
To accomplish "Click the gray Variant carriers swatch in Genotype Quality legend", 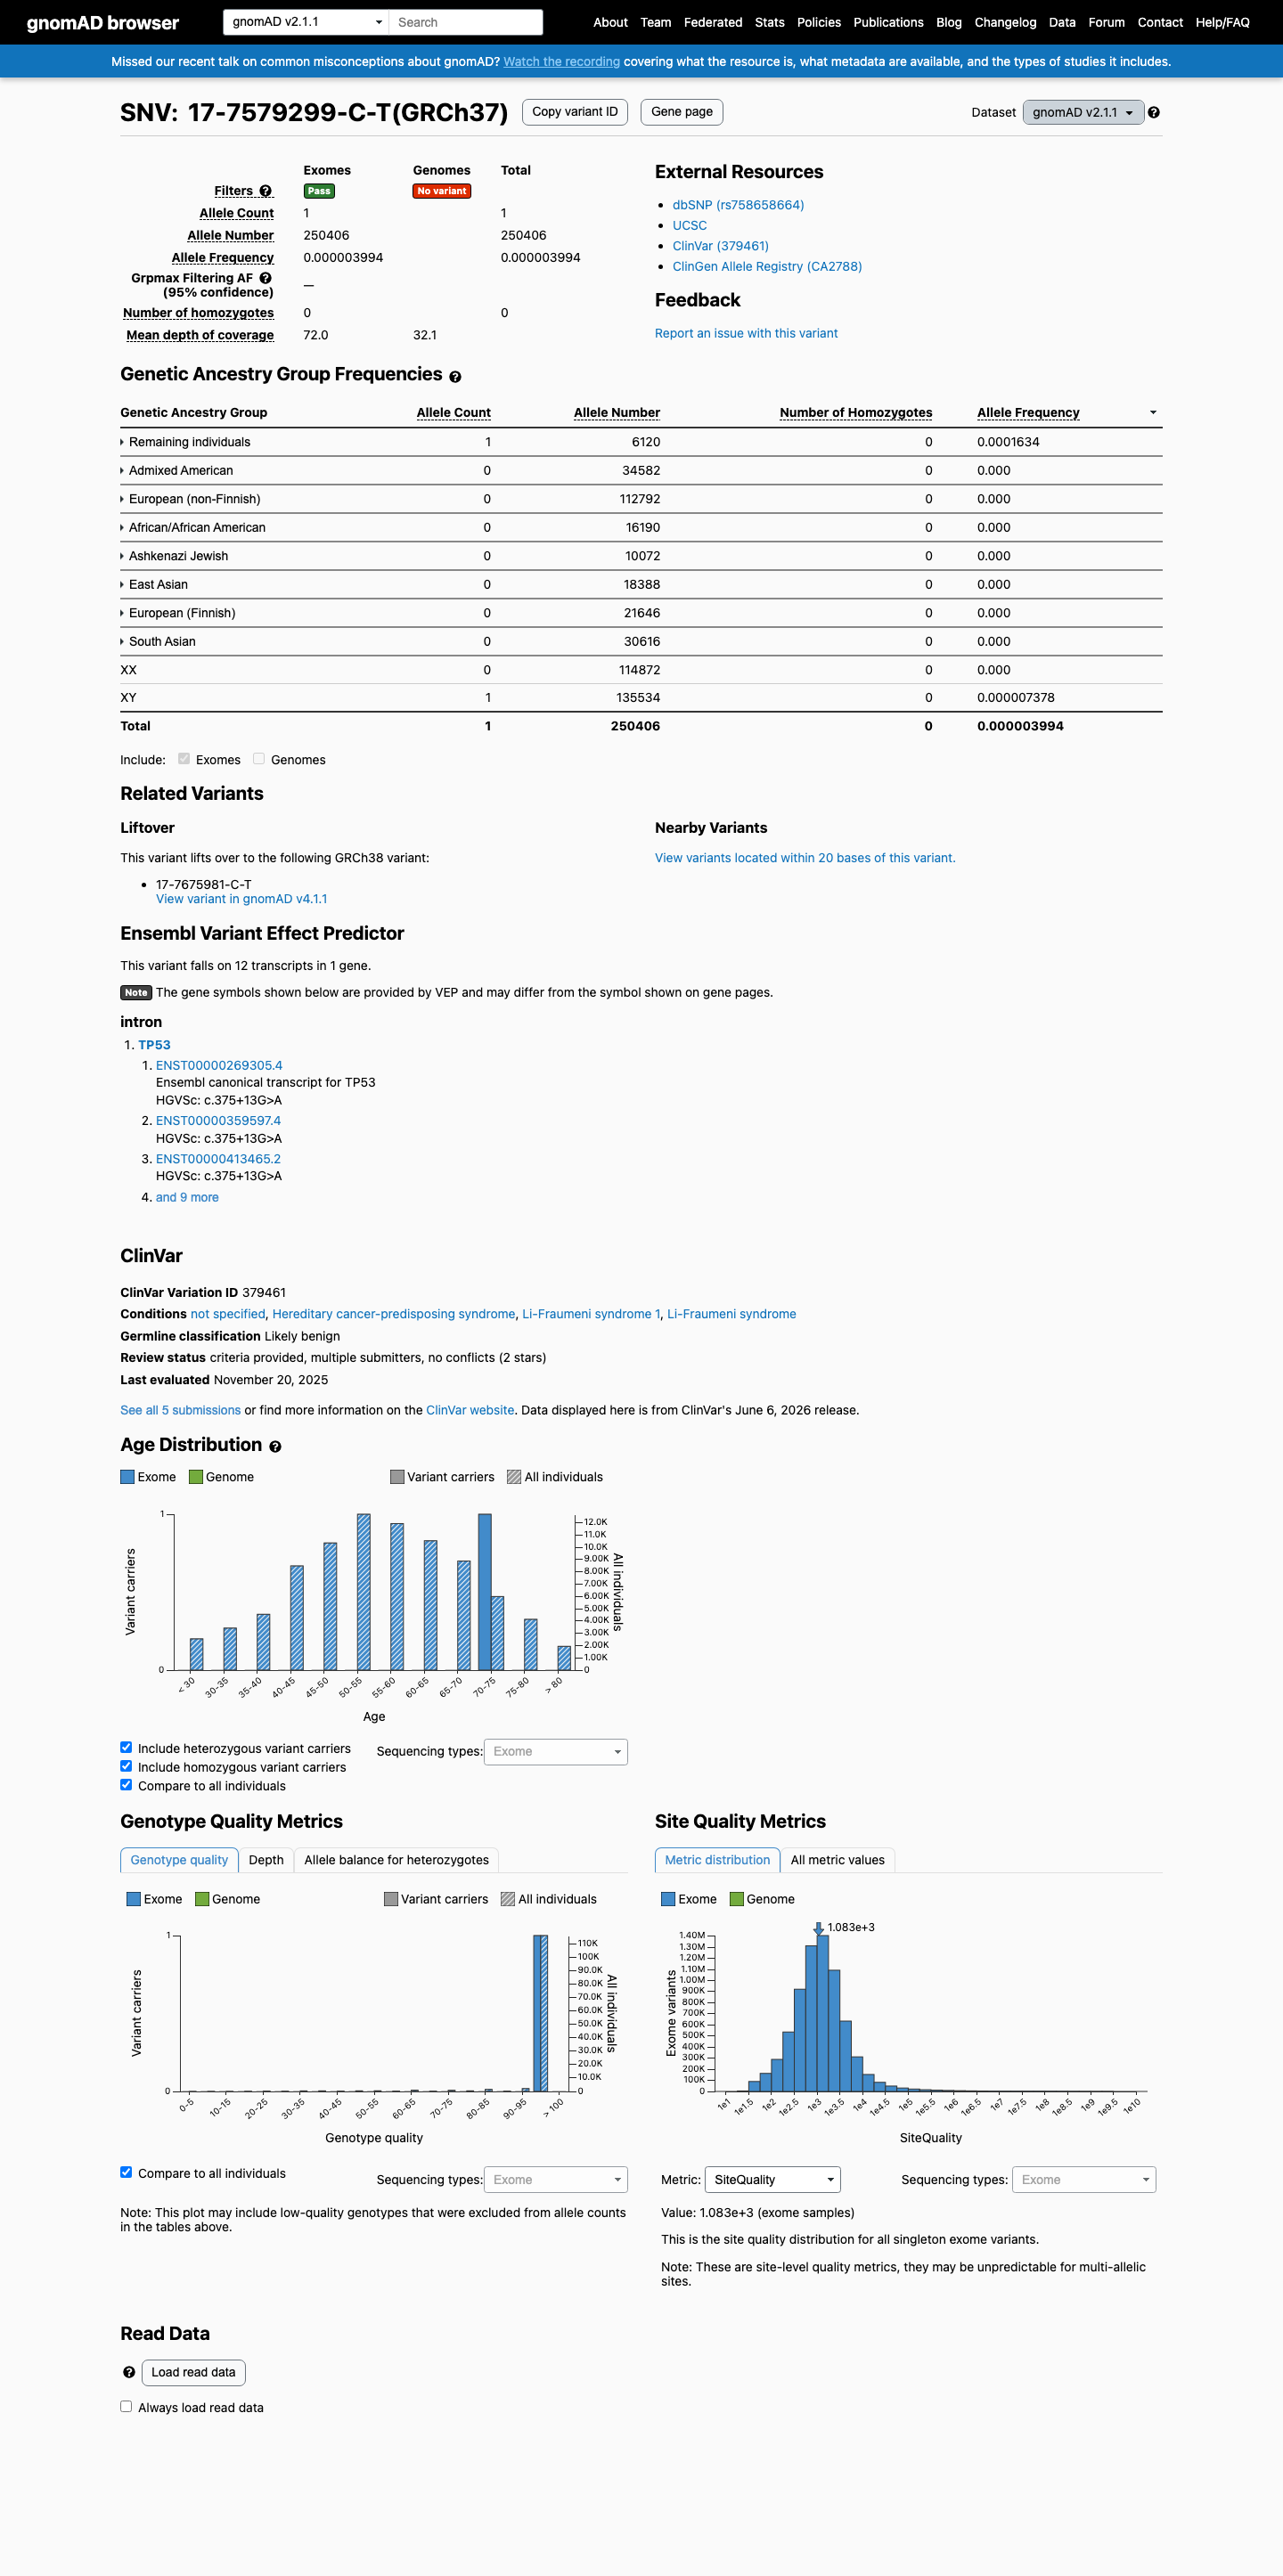I will click(391, 1899).
